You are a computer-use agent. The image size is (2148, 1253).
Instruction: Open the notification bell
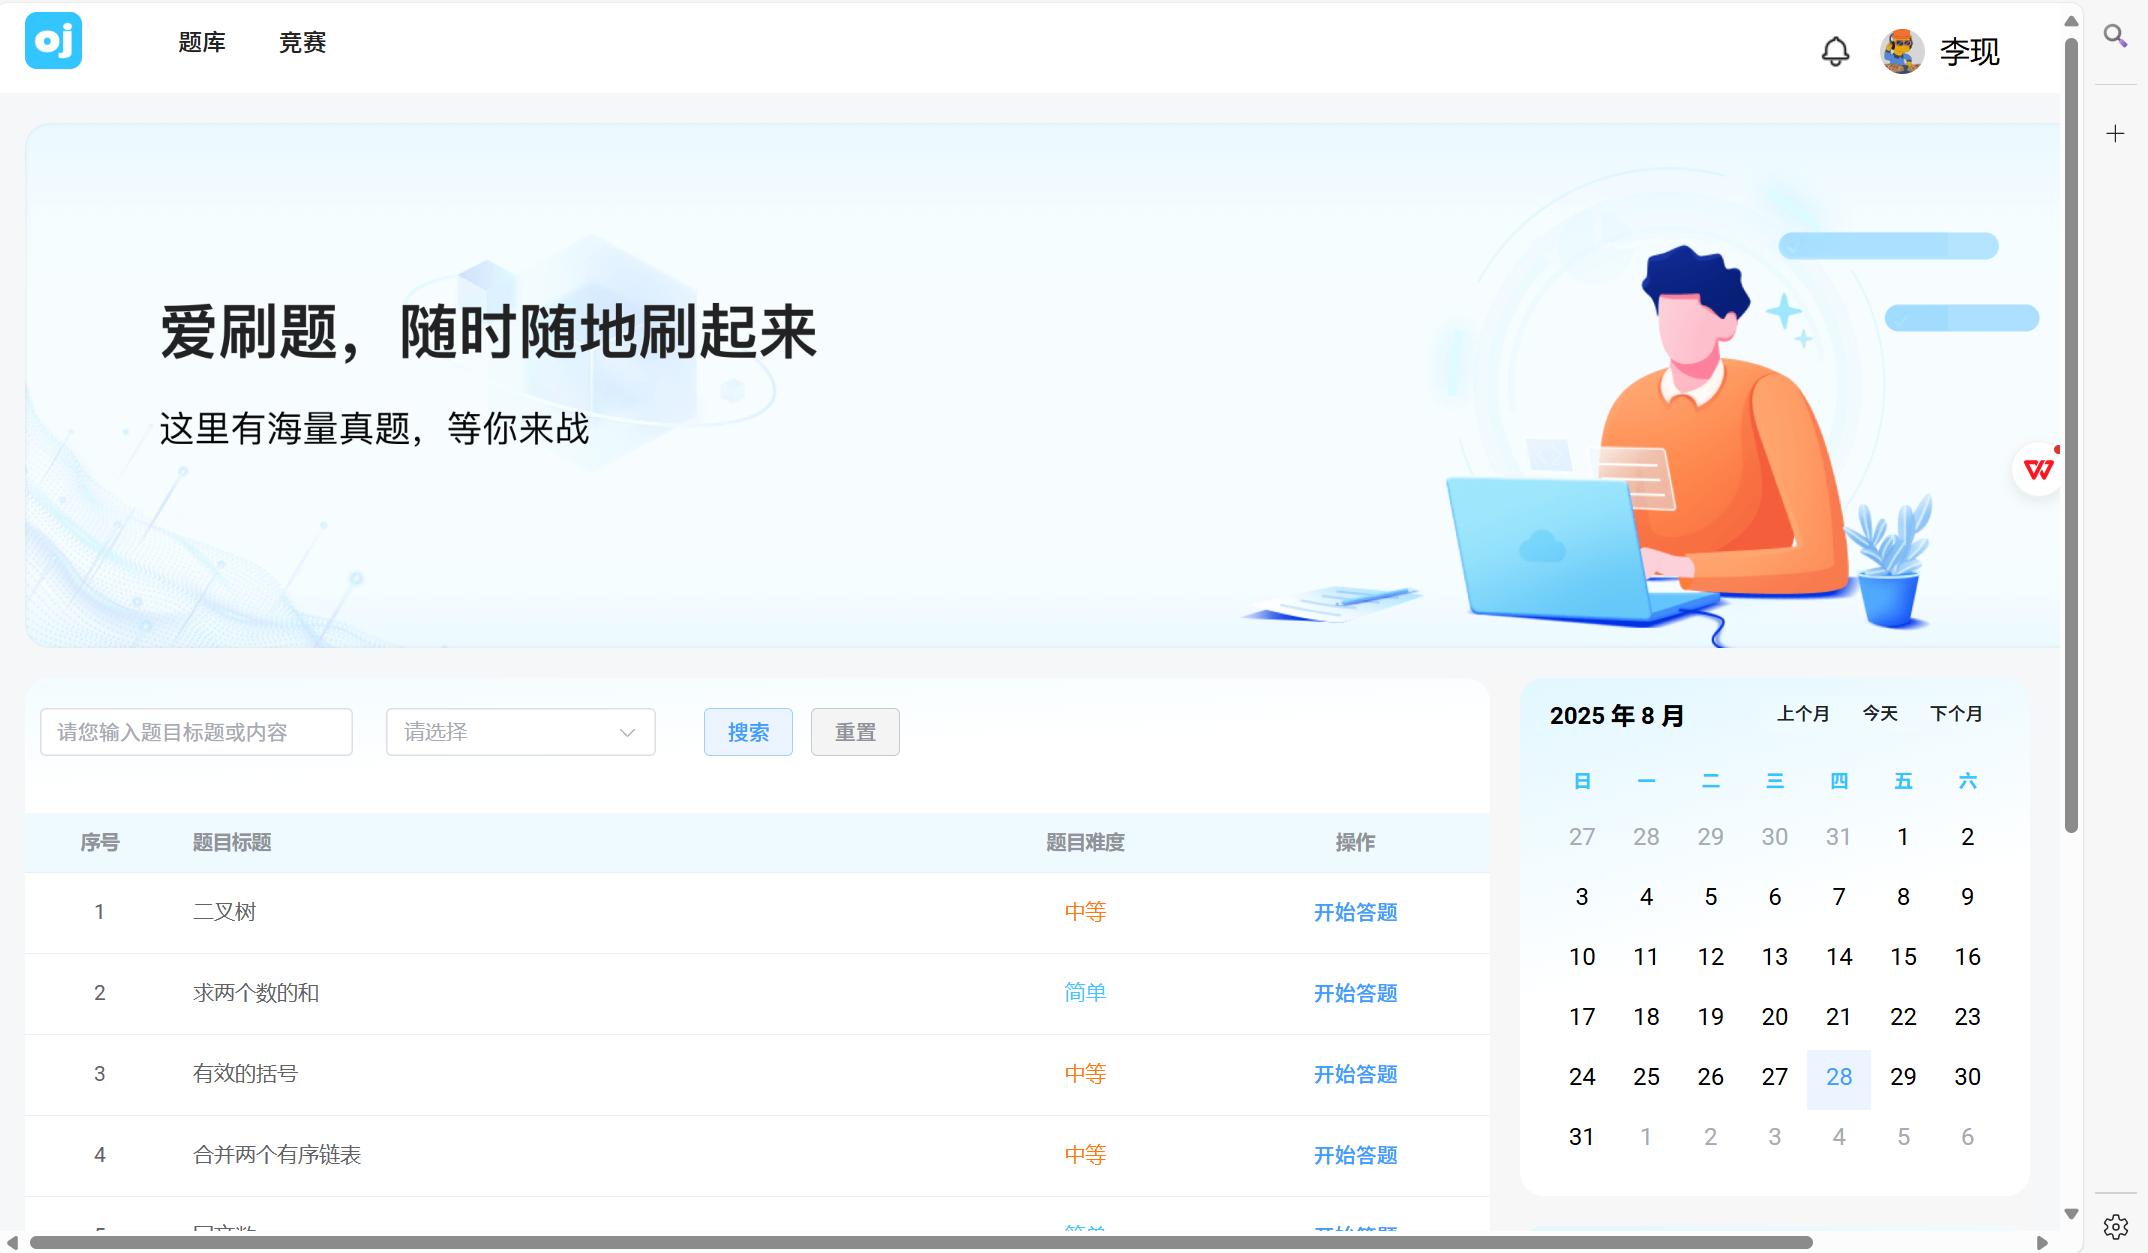pyautogui.click(x=1835, y=51)
